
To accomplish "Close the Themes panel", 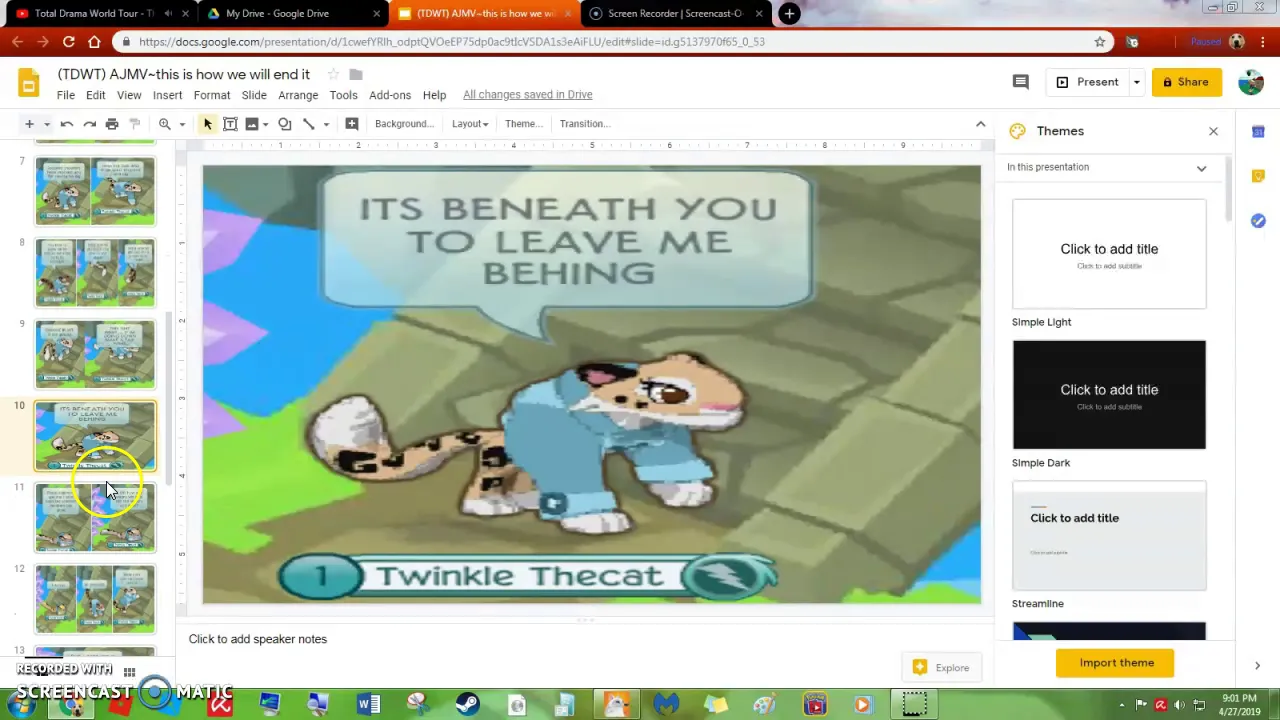I will pos(1213,131).
